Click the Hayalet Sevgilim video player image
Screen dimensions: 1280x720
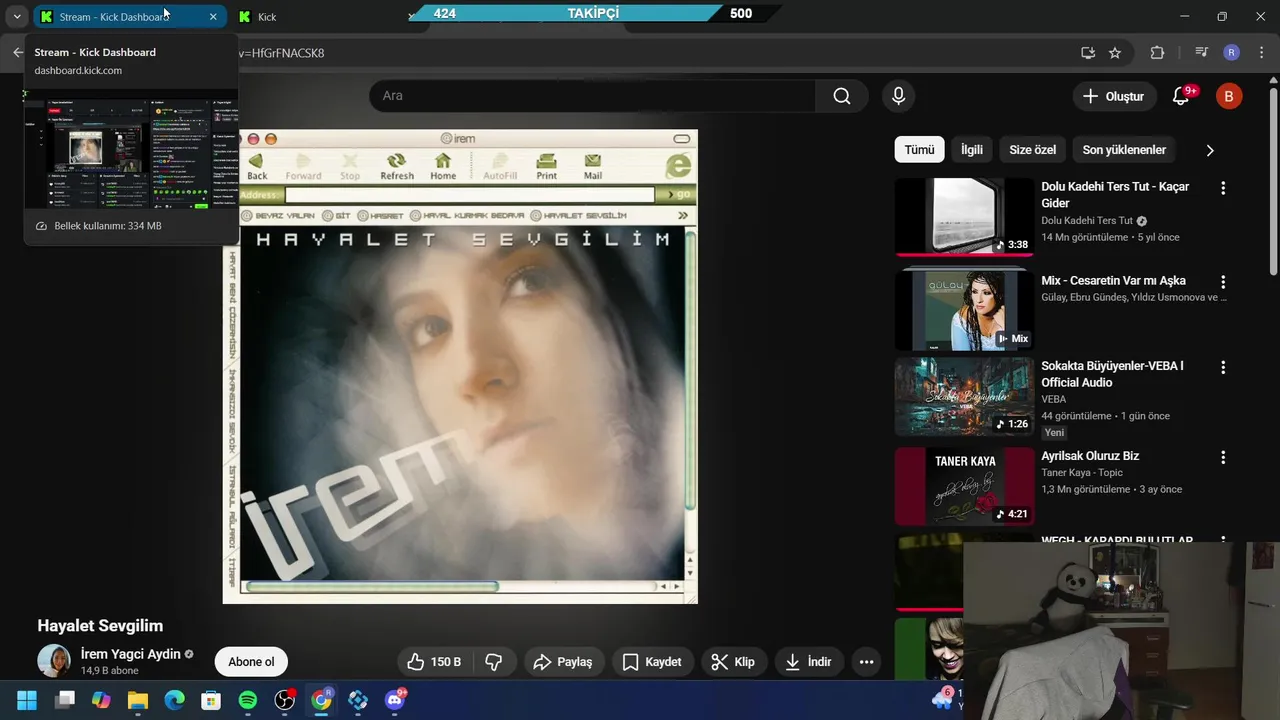(460, 366)
